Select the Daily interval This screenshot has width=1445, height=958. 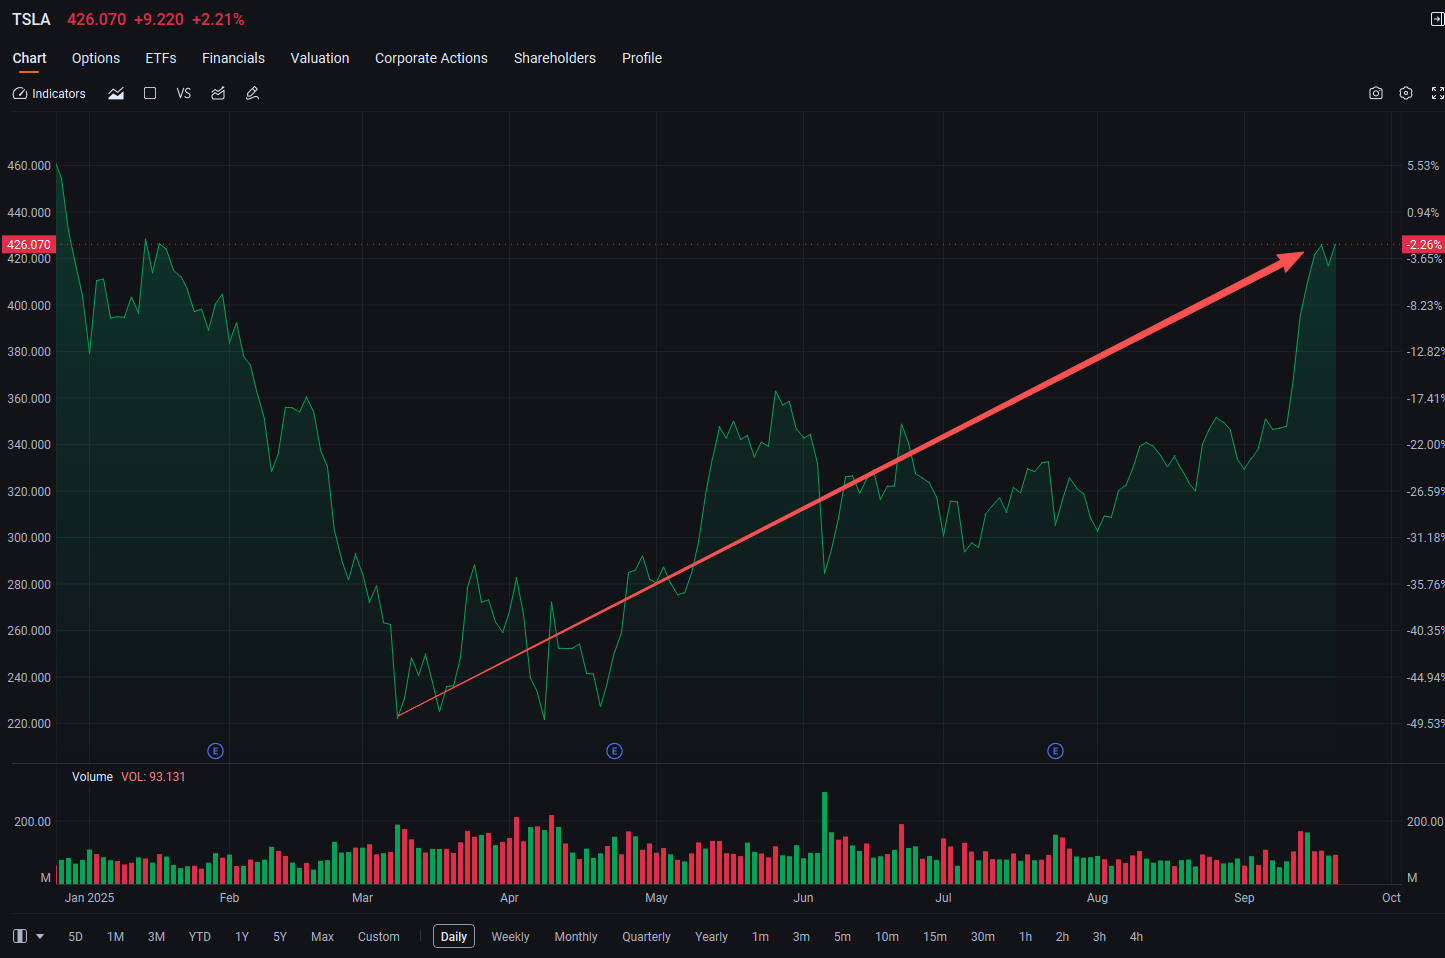[x=454, y=937]
